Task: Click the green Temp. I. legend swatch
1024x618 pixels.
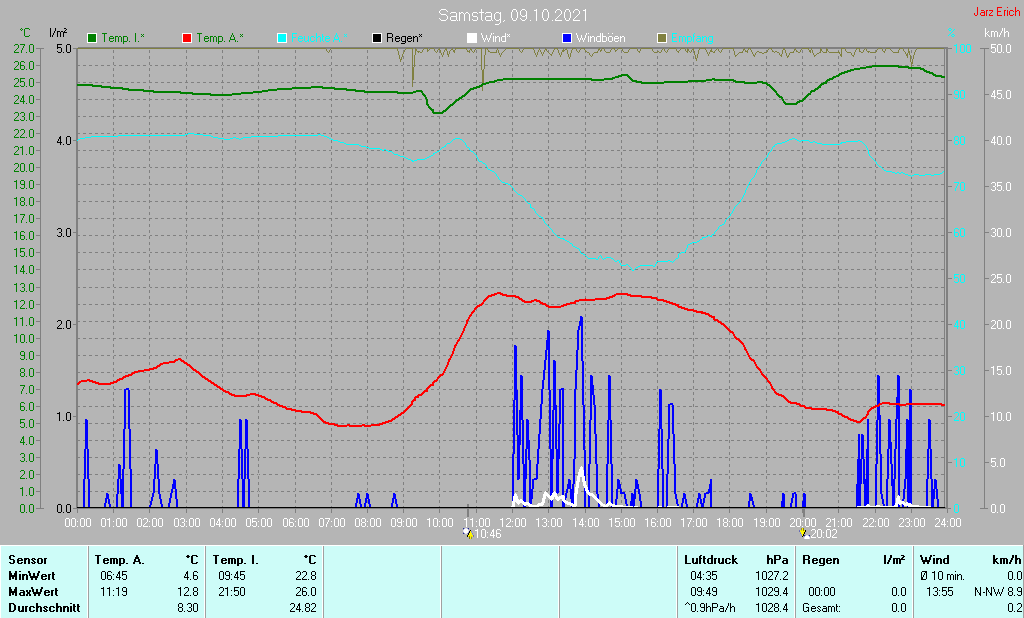Action: point(93,38)
